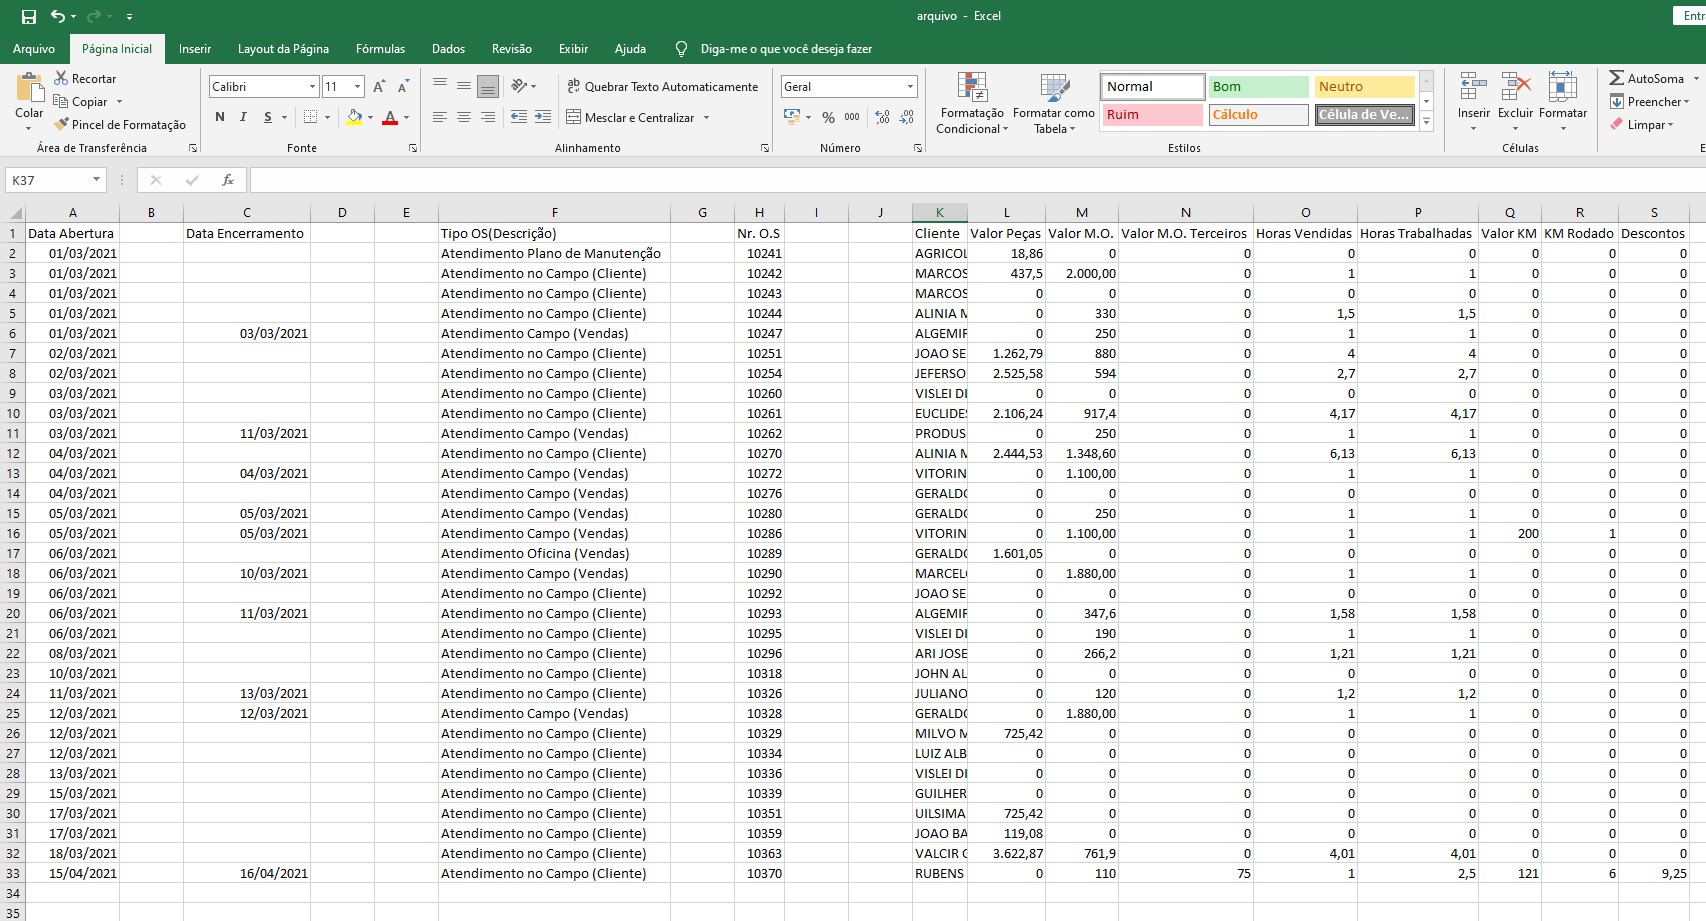This screenshot has height=921, width=1706.
Task: Switch to the Exibir tab
Action: click(x=573, y=48)
